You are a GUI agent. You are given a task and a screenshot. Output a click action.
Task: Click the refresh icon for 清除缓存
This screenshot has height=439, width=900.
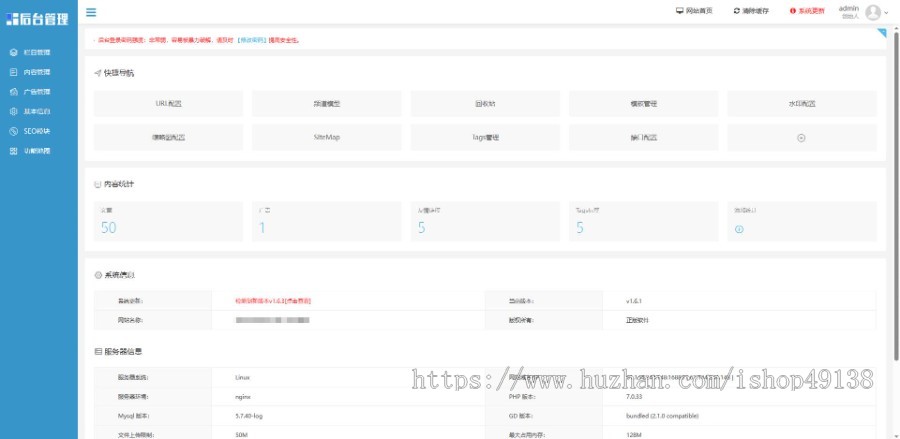pos(736,11)
